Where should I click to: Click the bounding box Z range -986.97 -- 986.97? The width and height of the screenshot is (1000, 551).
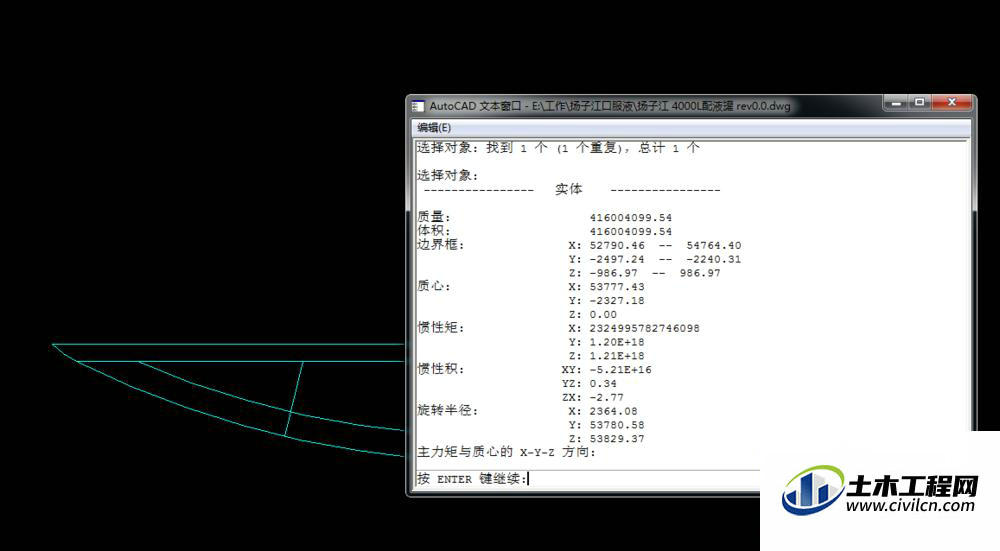pos(655,273)
